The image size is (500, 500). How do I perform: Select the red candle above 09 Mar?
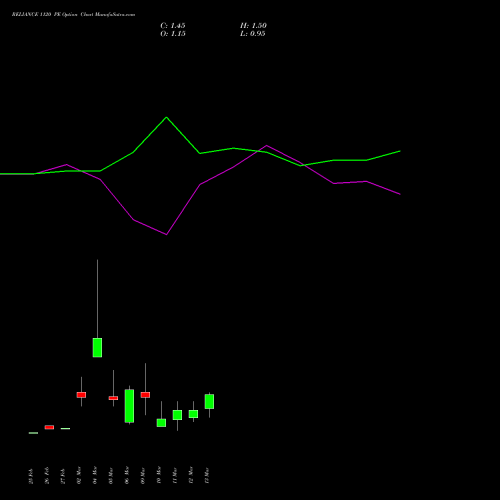[145, 395]
